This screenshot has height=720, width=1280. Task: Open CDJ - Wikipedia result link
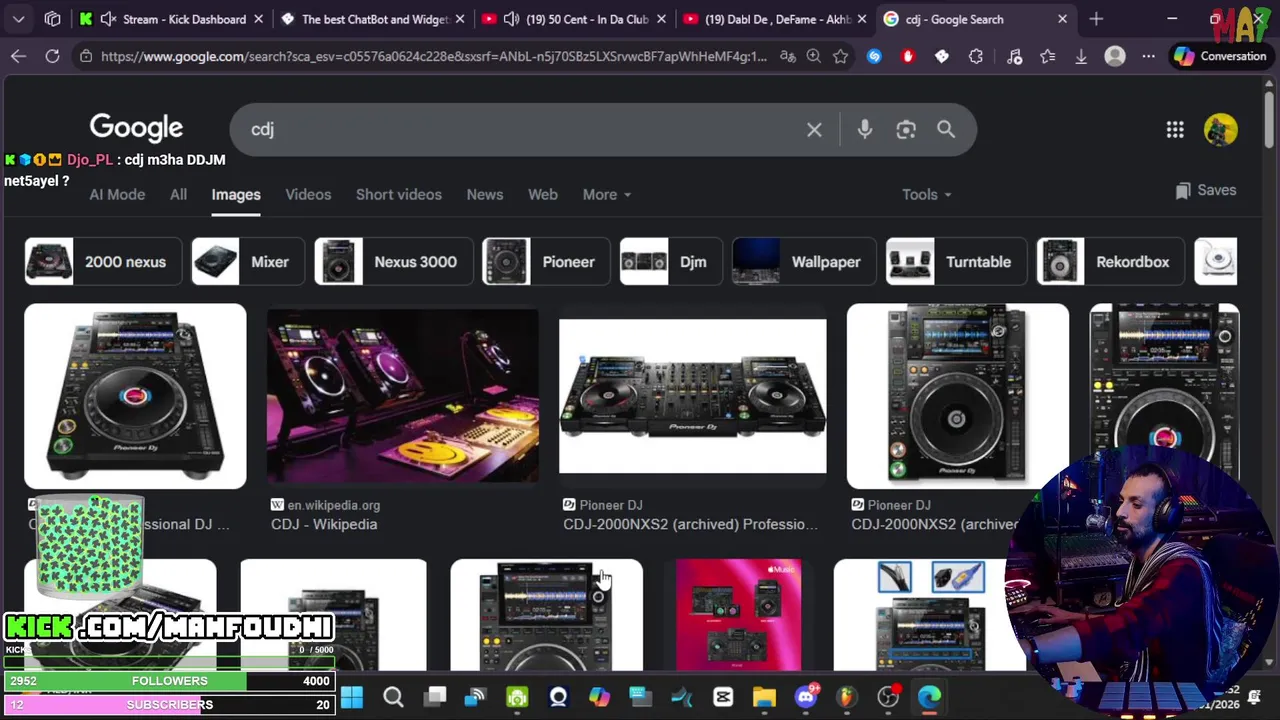click(324, 525)
